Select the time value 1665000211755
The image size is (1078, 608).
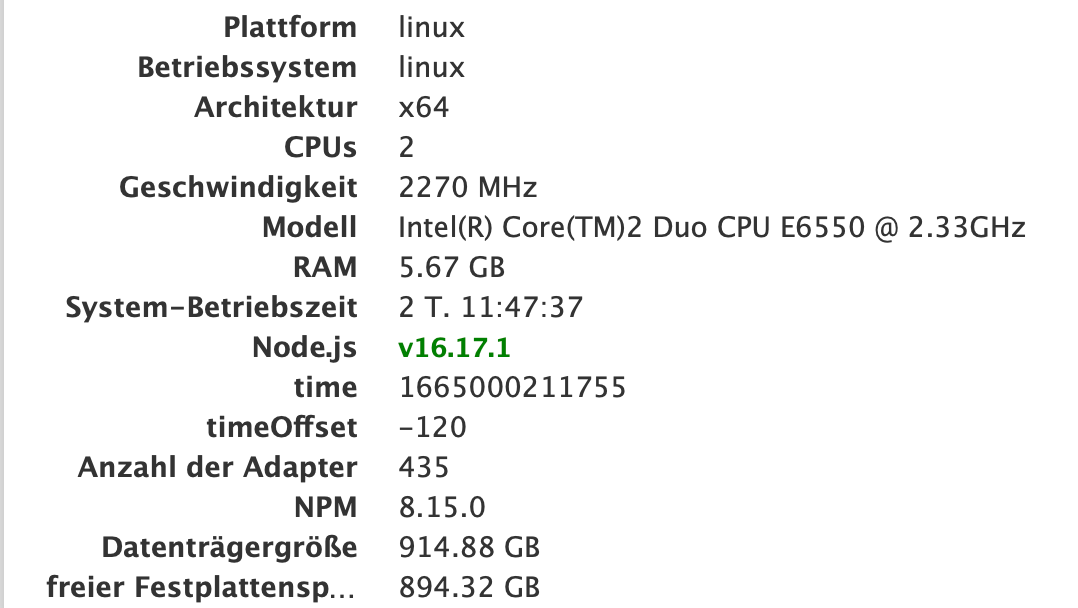point(512,388)
